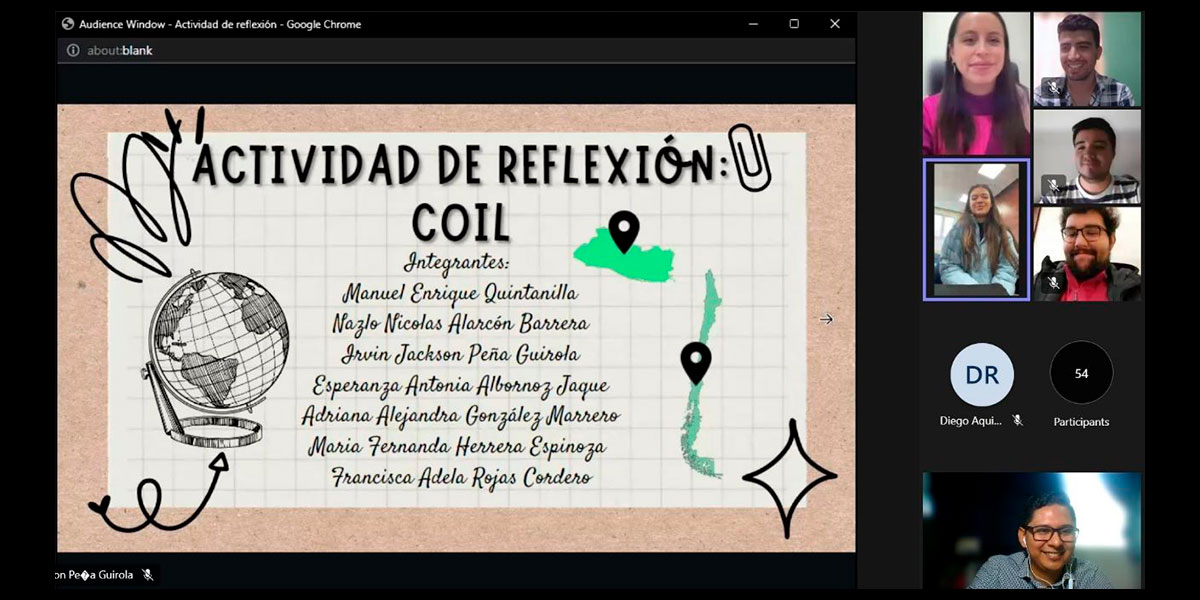The image size is (1200, 600).
Task: Click the 54 Participants circle
Action: (1081, 373)
